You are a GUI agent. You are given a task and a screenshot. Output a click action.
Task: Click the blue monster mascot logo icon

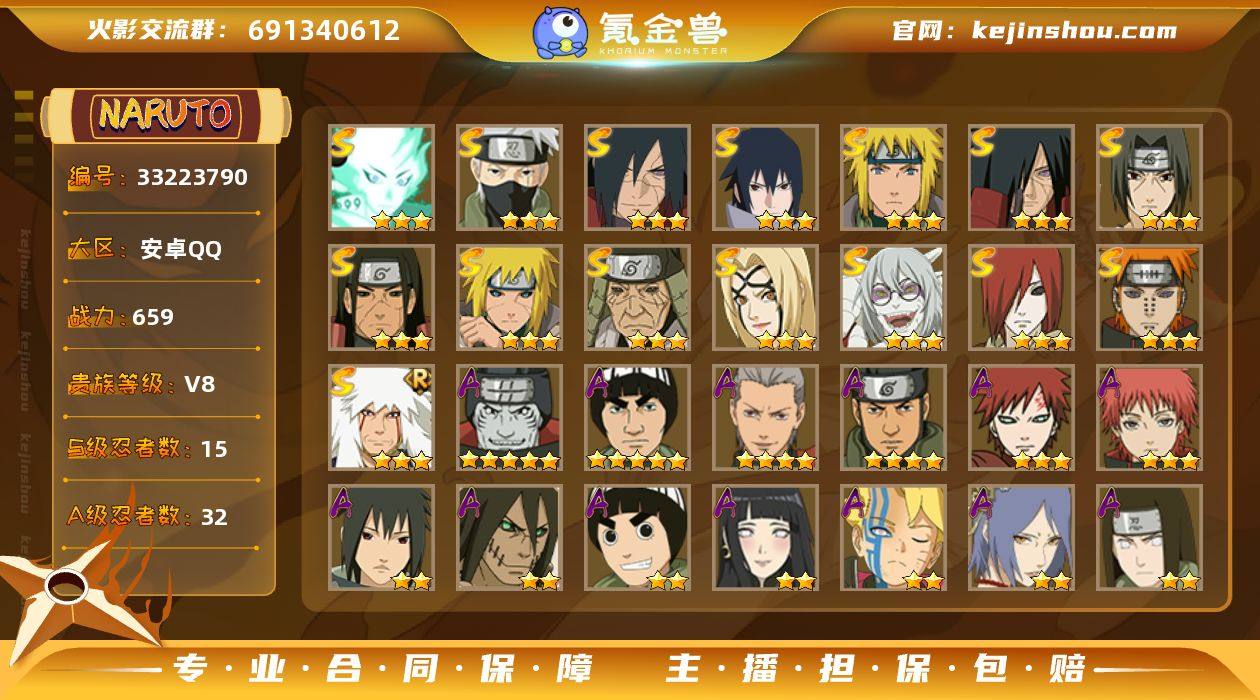click(x=559, y=32)
